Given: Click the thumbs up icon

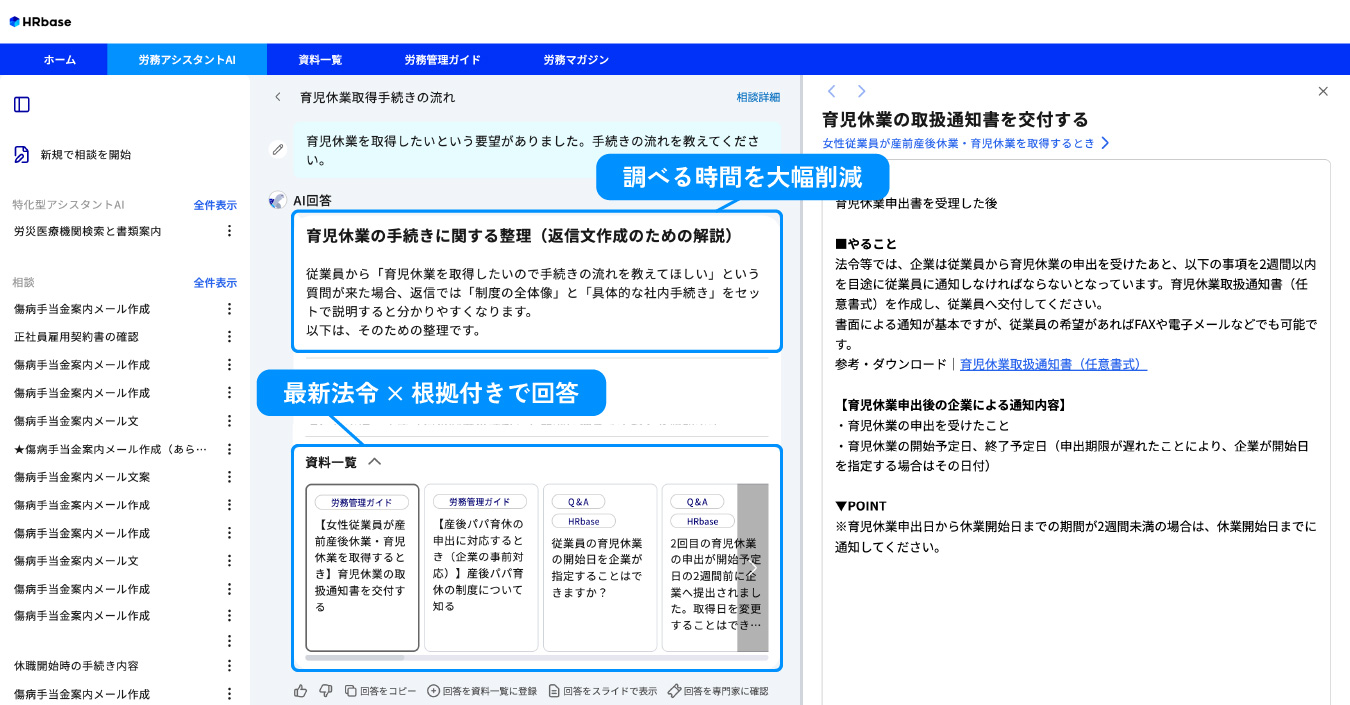Looking at the screenshot, I should [301, 690].
